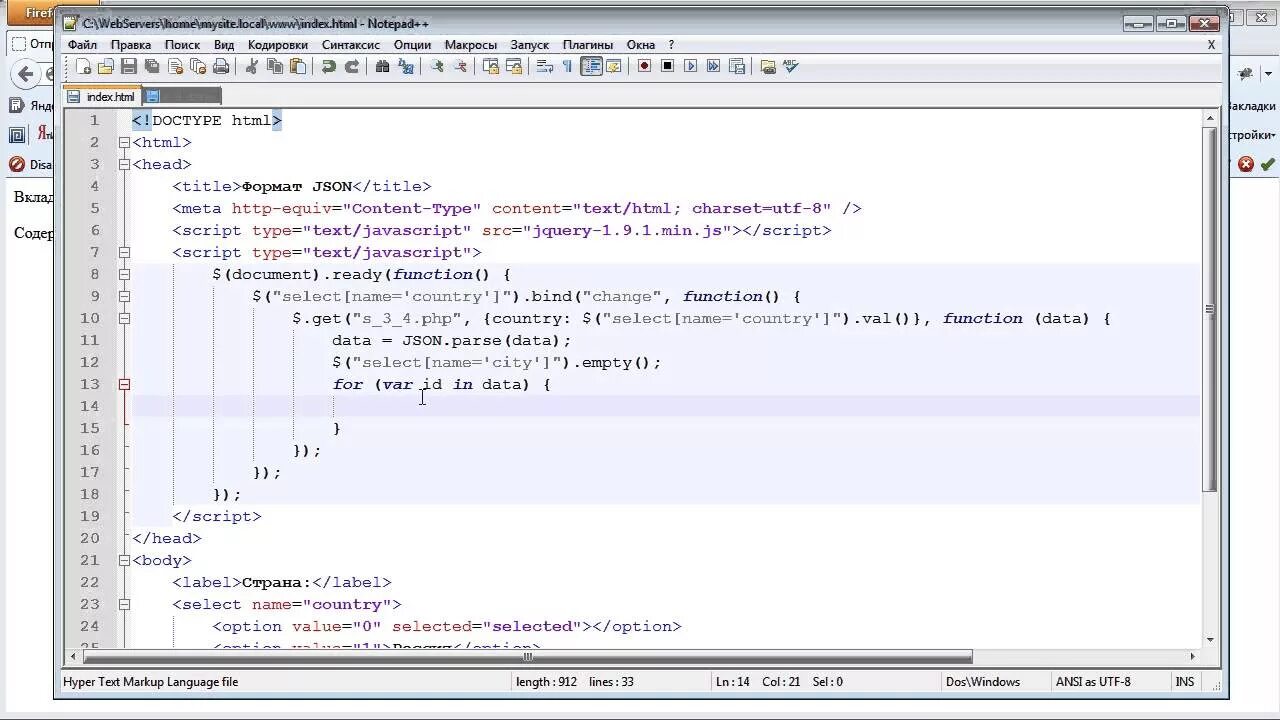Open the Запуск menu

pos(529,45)
